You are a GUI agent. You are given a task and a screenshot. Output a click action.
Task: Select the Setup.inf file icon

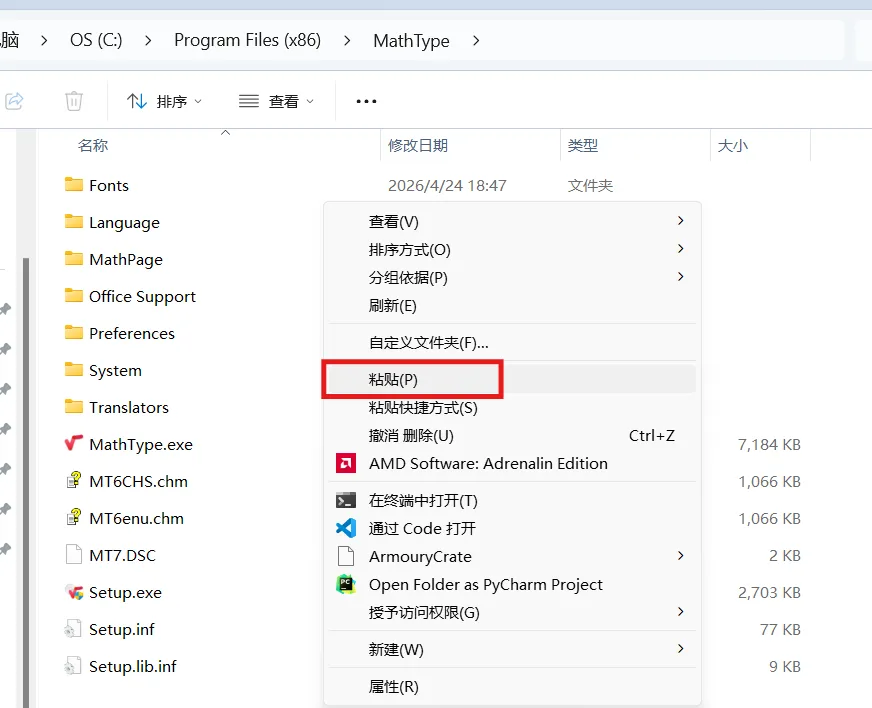tap(73, 629)
